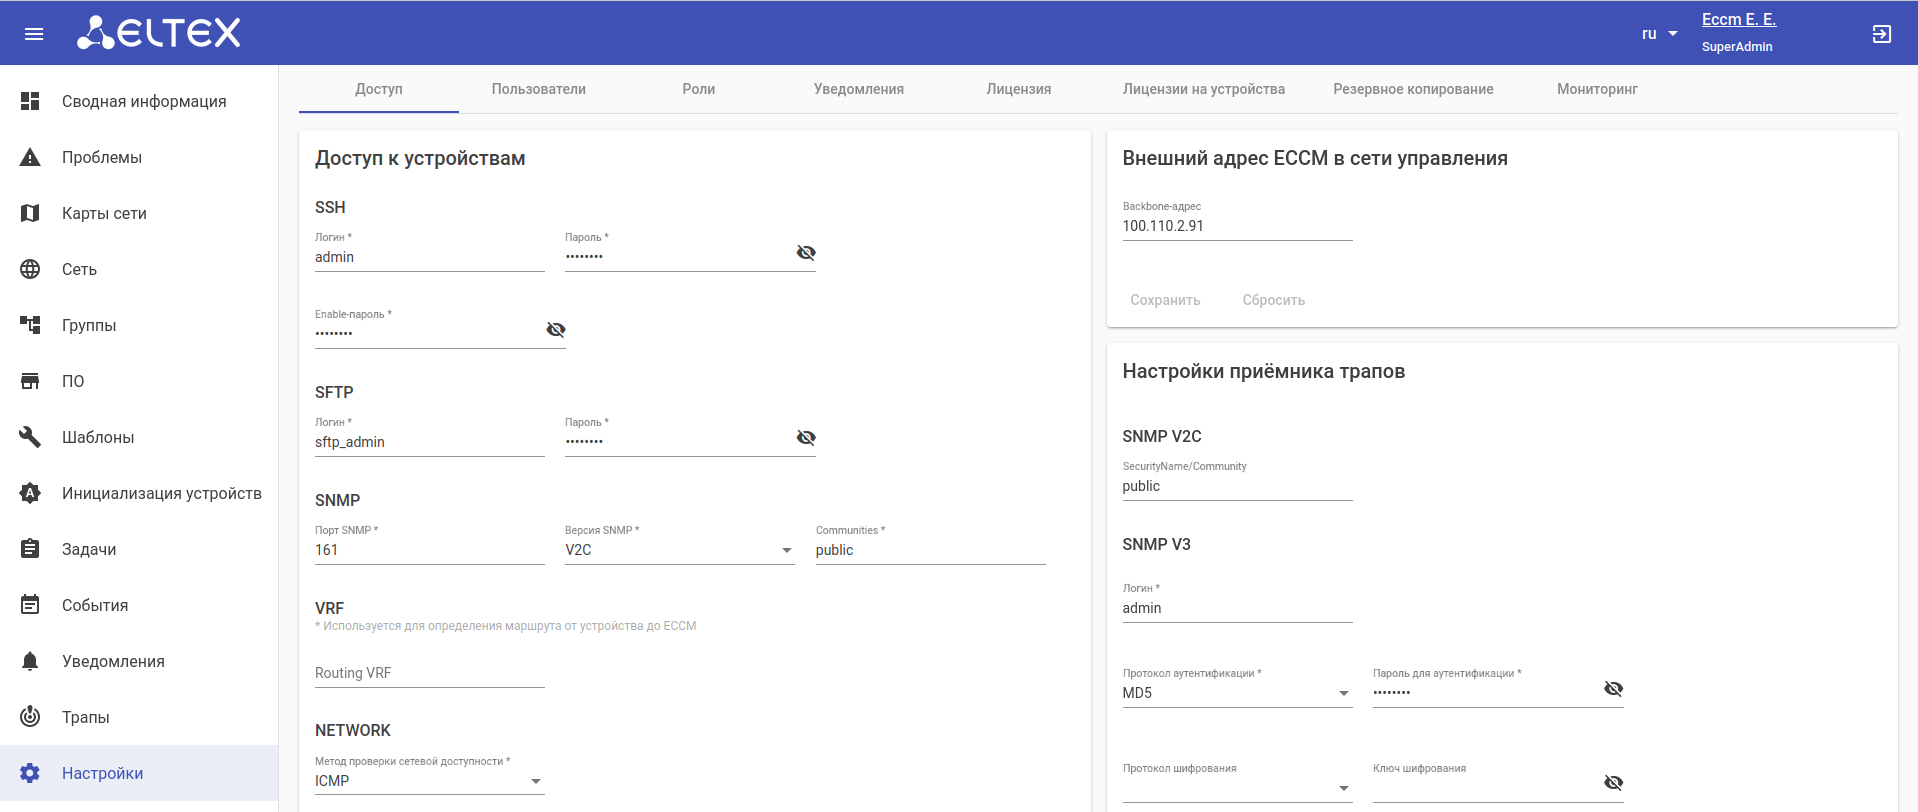
Task: Click the Сеть globe icon
Action: [30, 269]
